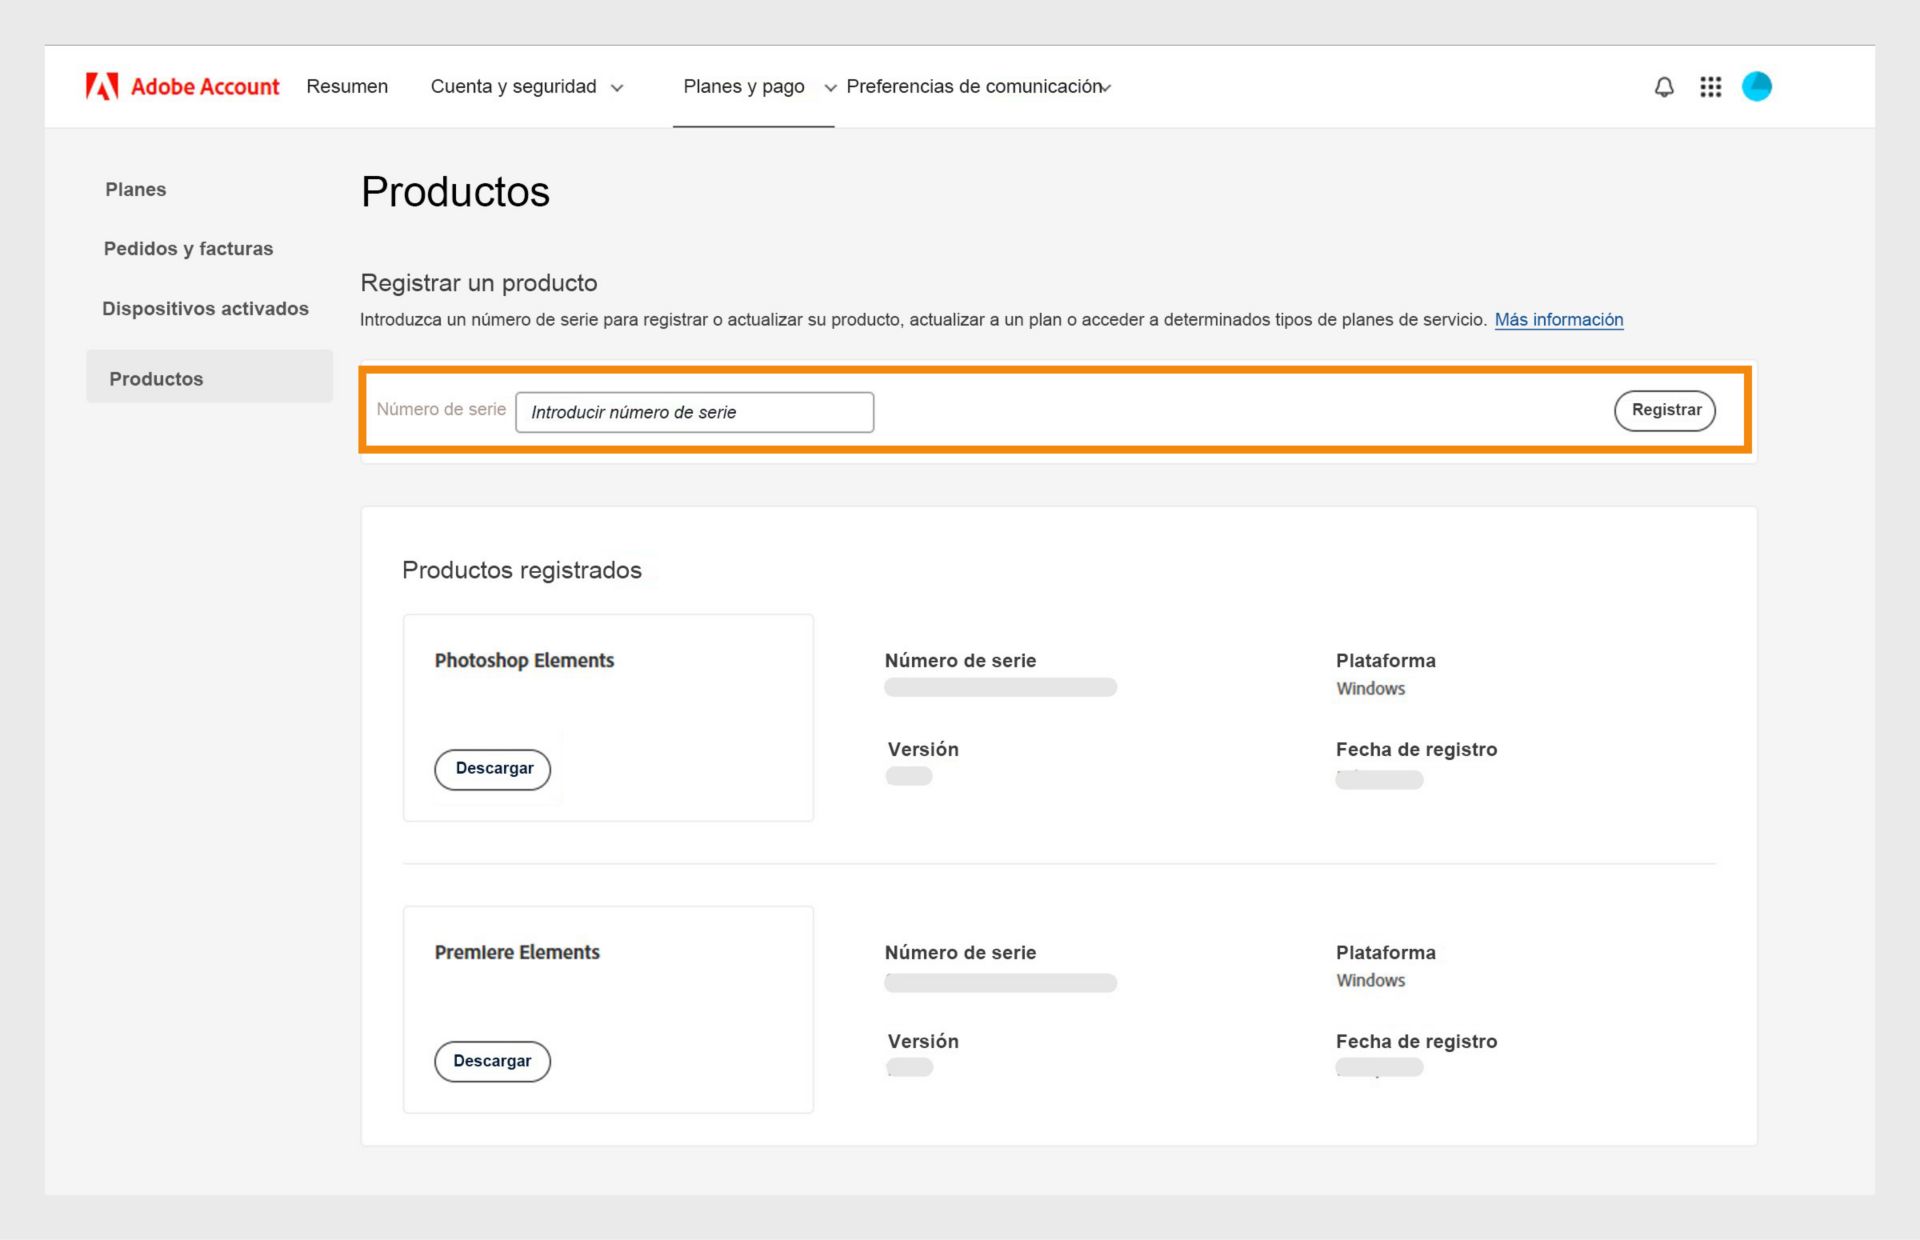Viewport: 1920px width, 1240px height.
Task: Click Adobe Account title text
Action: [205, 87]
